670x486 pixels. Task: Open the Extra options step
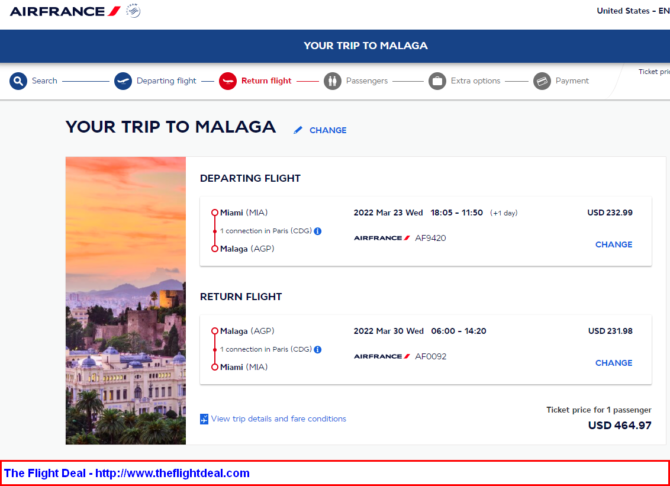pyautogui.click(x=476, y=81)
